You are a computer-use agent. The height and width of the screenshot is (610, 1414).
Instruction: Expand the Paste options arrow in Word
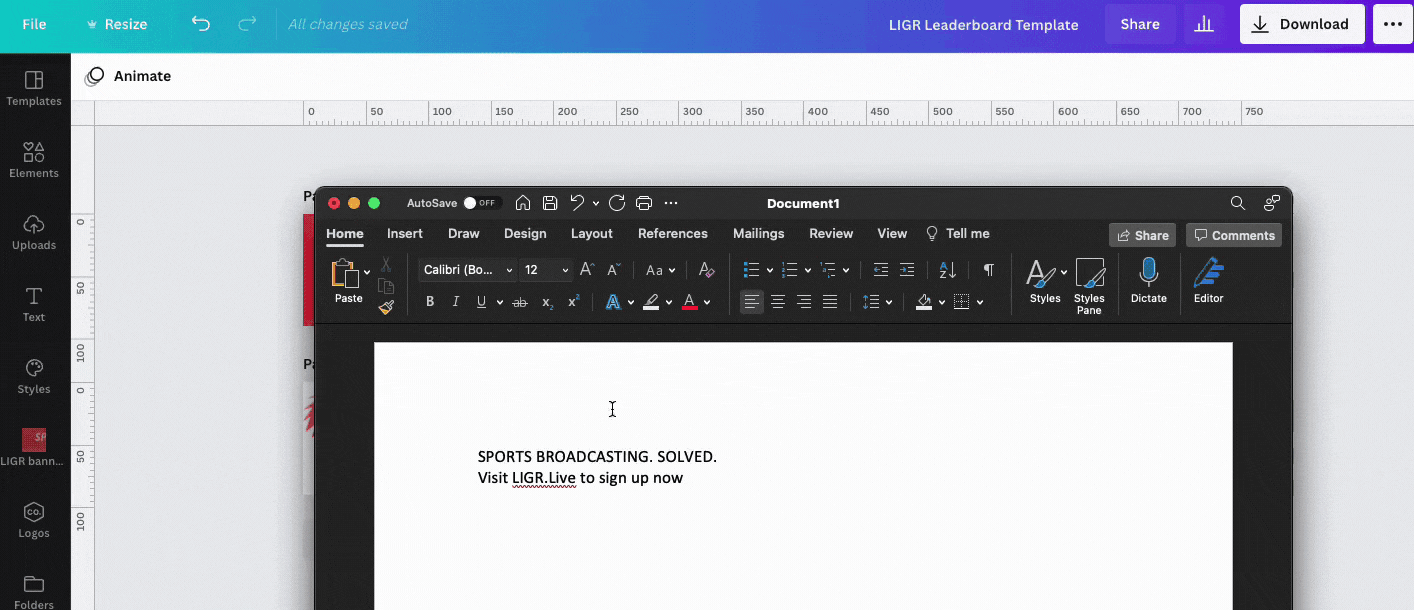tap(367, 271)
